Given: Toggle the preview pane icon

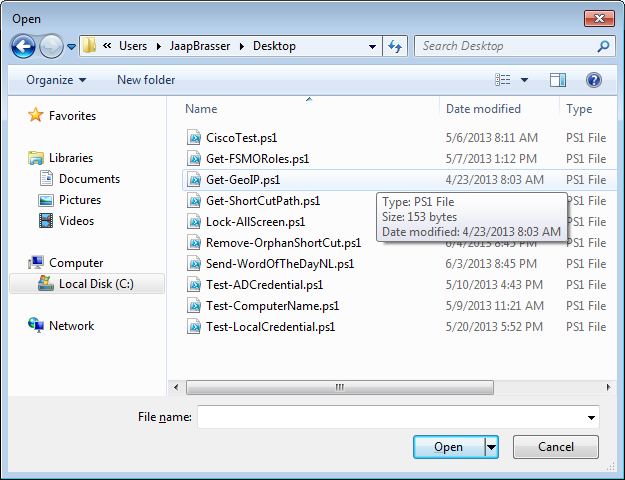Looking at the screenshot, I should tap(558, 80).
